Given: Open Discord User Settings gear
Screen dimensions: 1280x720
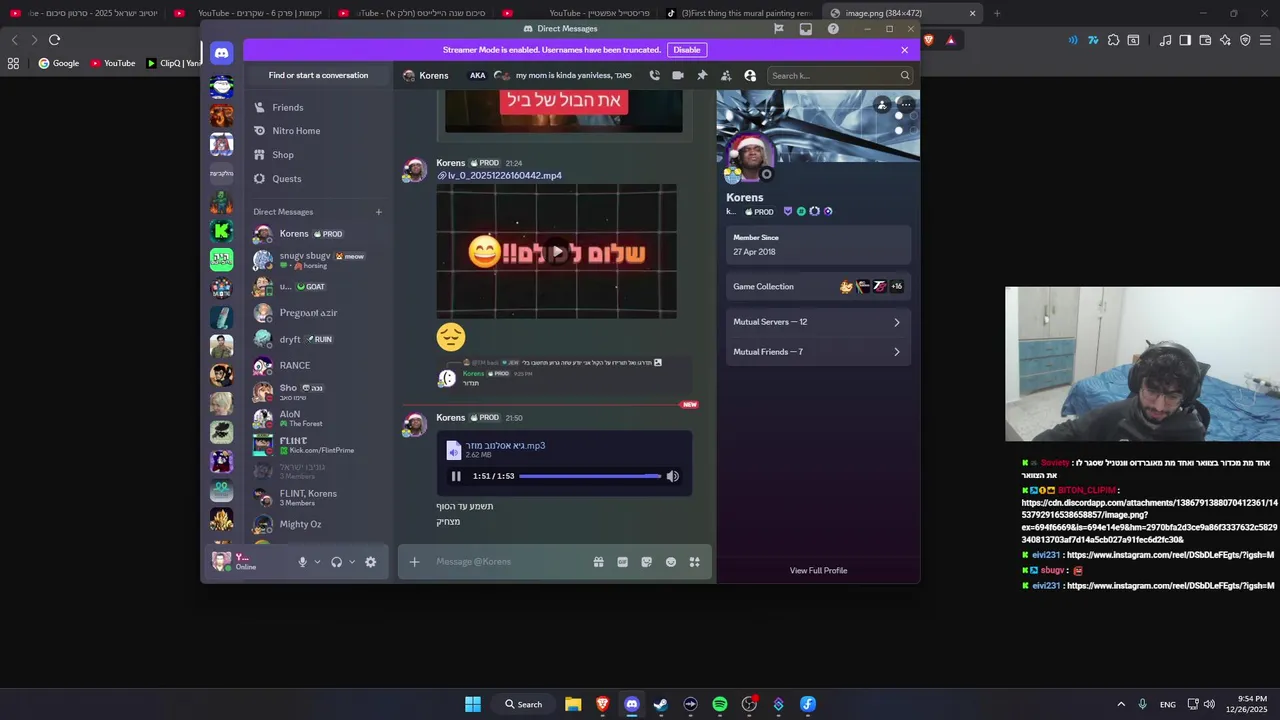Looking at the screenshot, I should click(371, 562).
